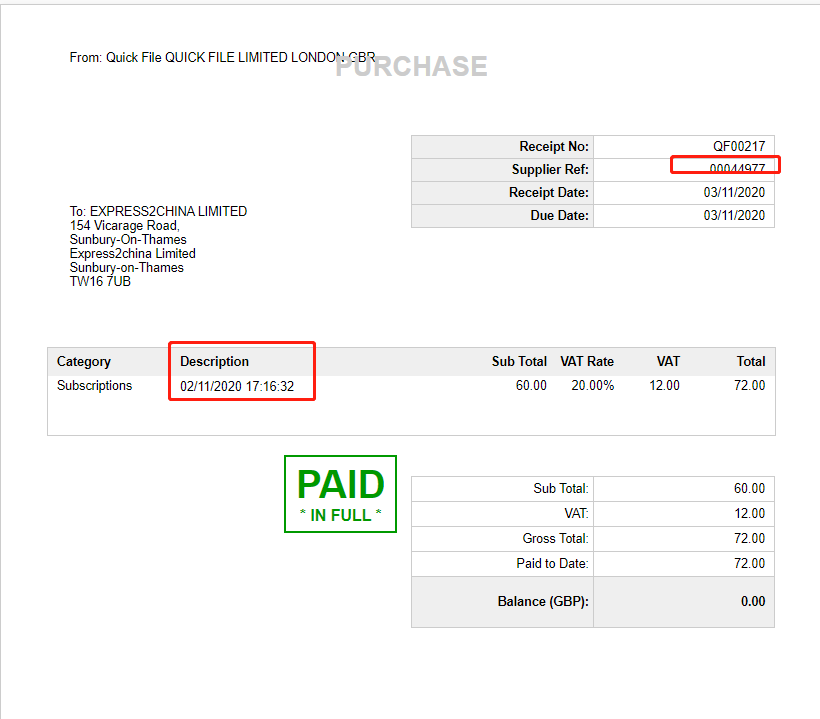Click the Description column header
The image size is (820, 719).
tap(214, 361)
